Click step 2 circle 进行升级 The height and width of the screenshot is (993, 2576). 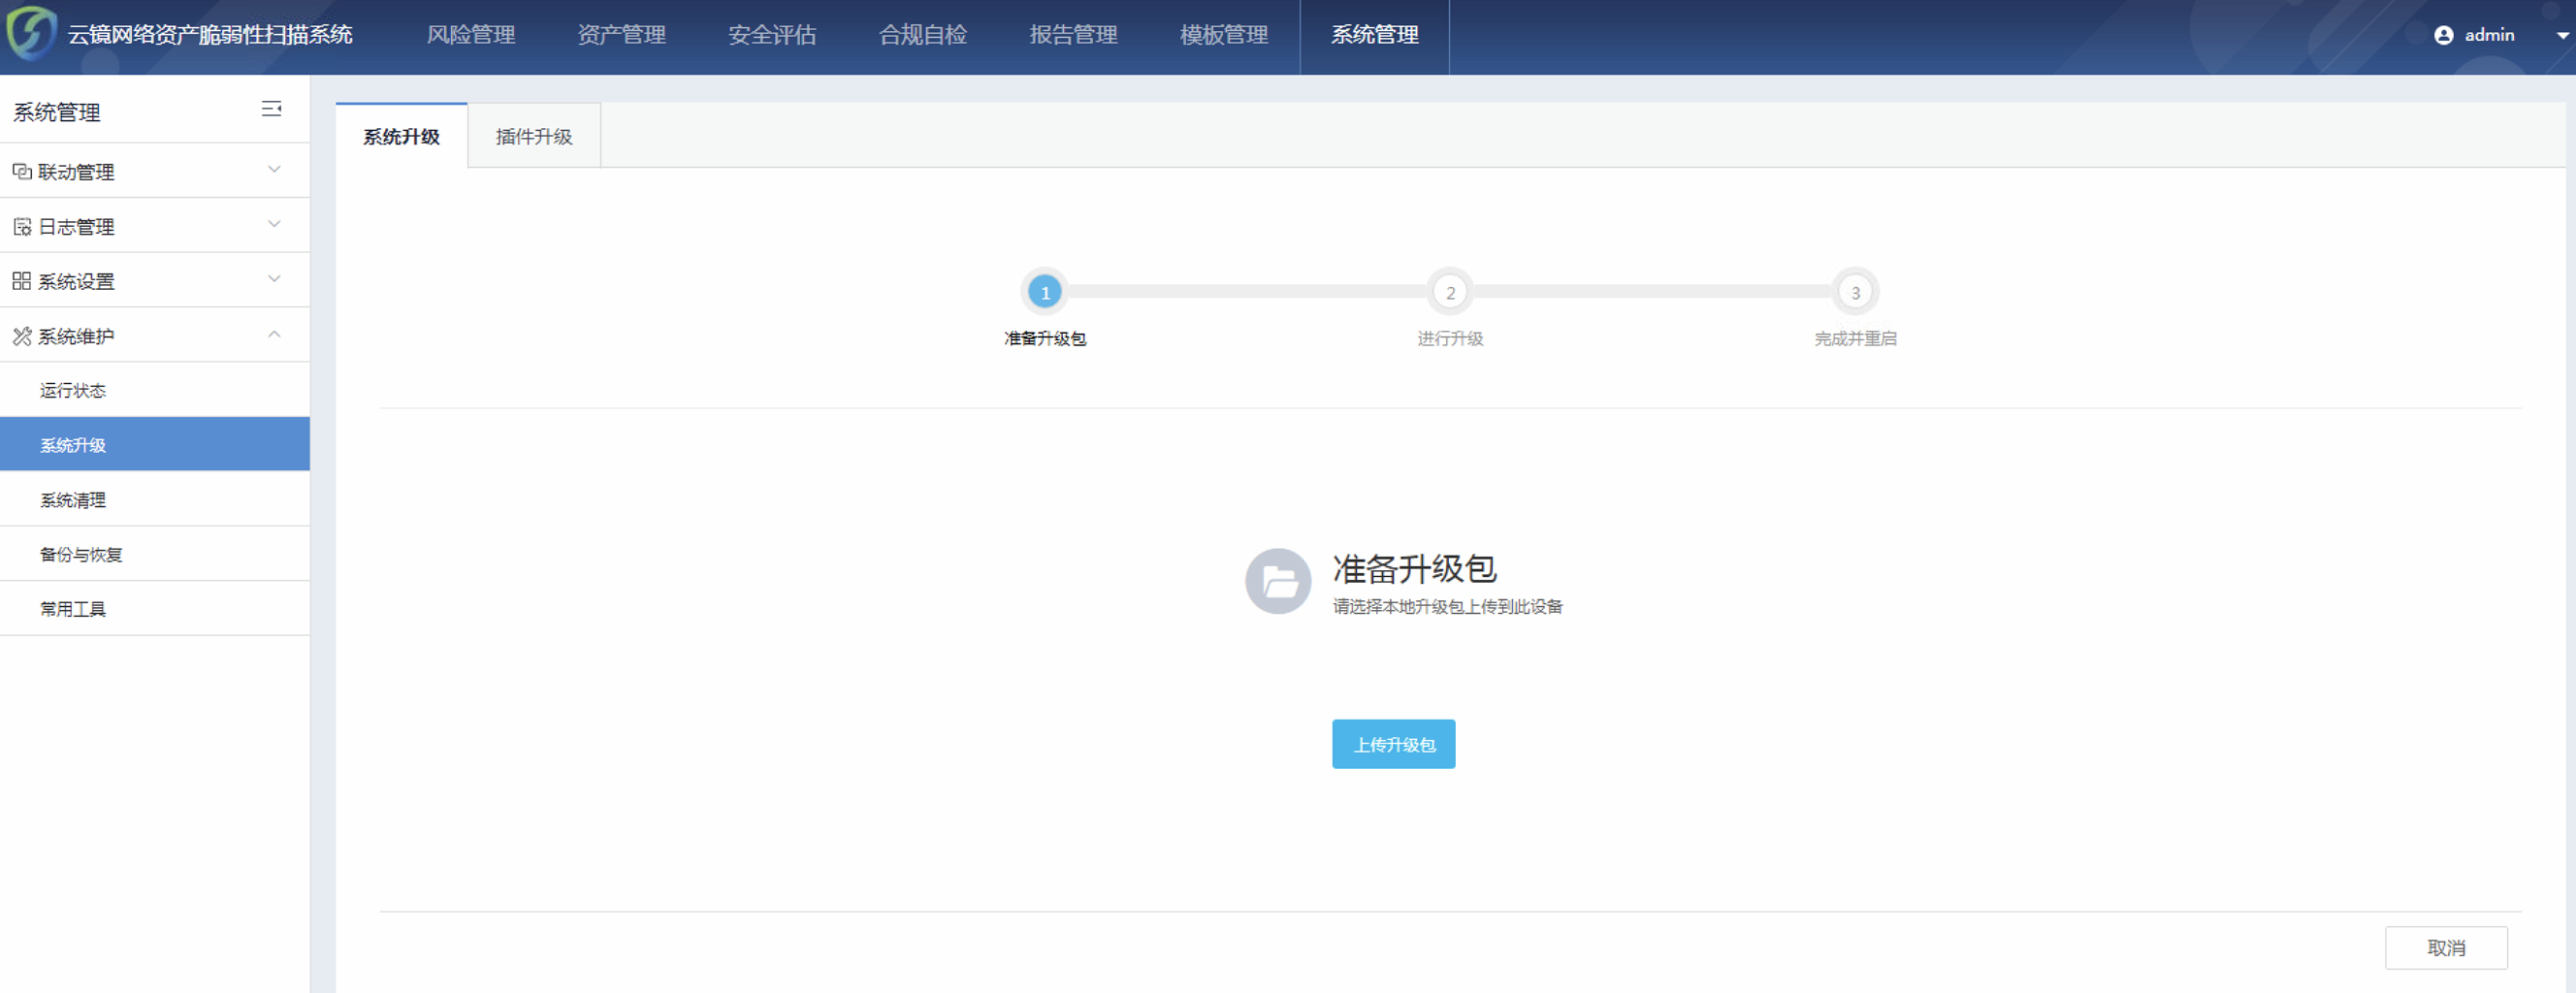1450,292
